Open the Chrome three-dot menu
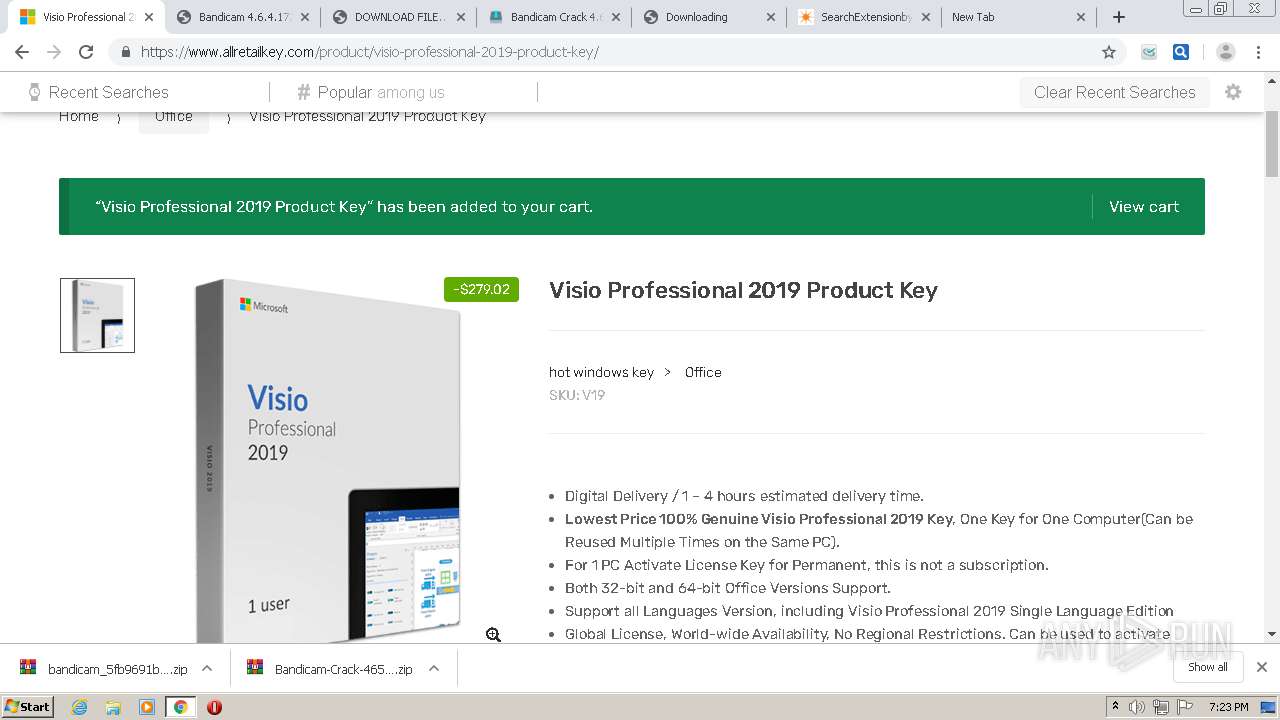The image size is (1280, 720). pos(1258,52)
